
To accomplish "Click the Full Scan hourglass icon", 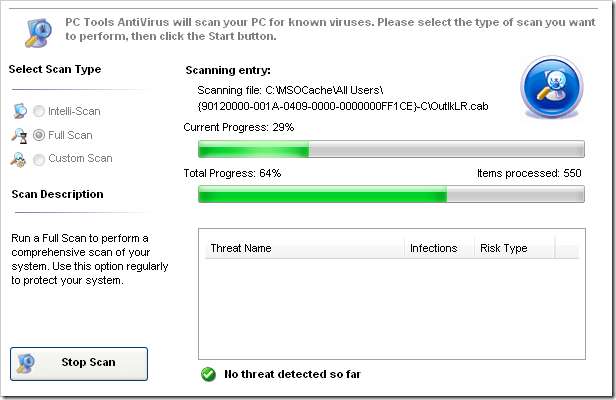I will (20, 136).
